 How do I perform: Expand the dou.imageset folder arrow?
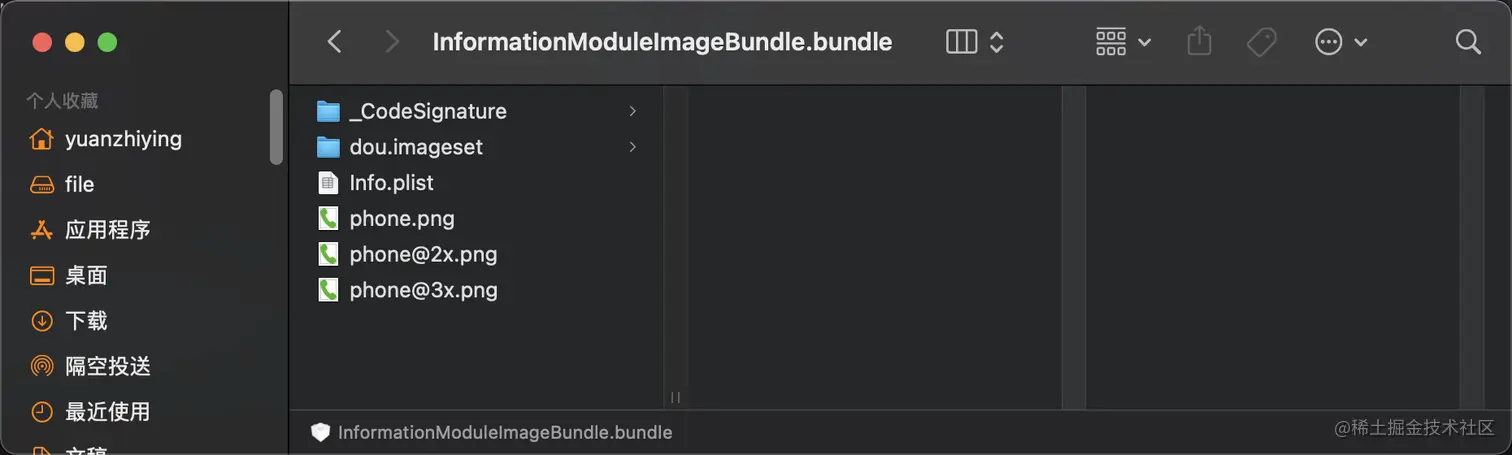click(x=632, y=147)
